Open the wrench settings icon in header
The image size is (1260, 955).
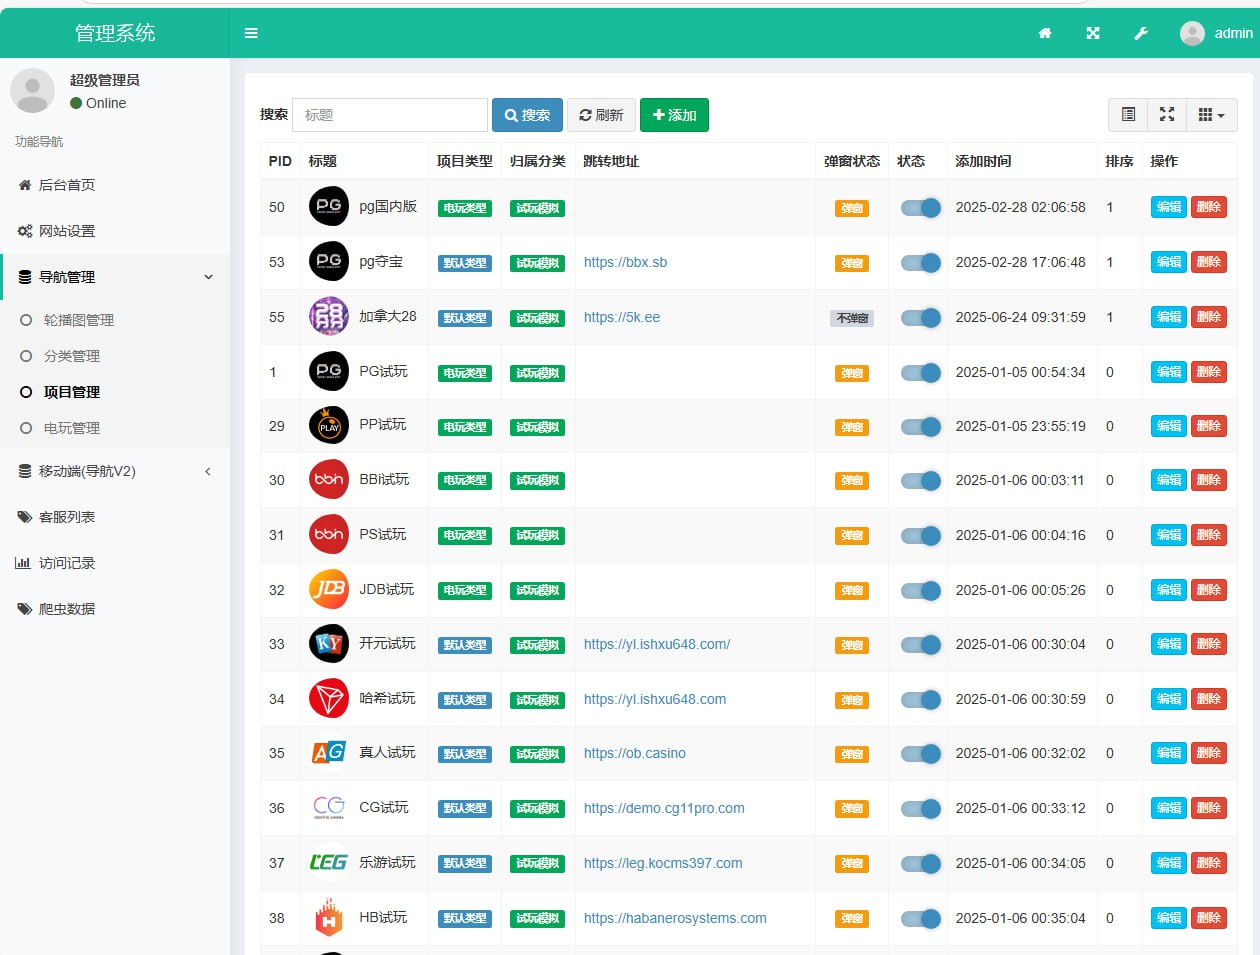point(1141,33)
